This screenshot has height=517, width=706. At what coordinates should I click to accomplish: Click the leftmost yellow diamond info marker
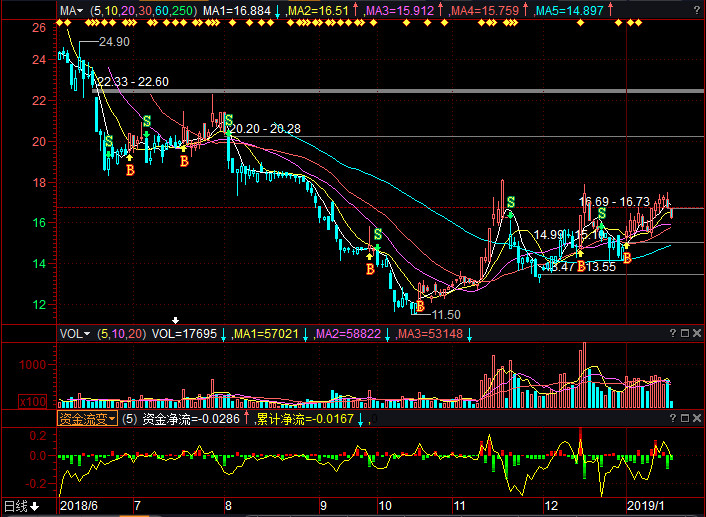(61, 23)
